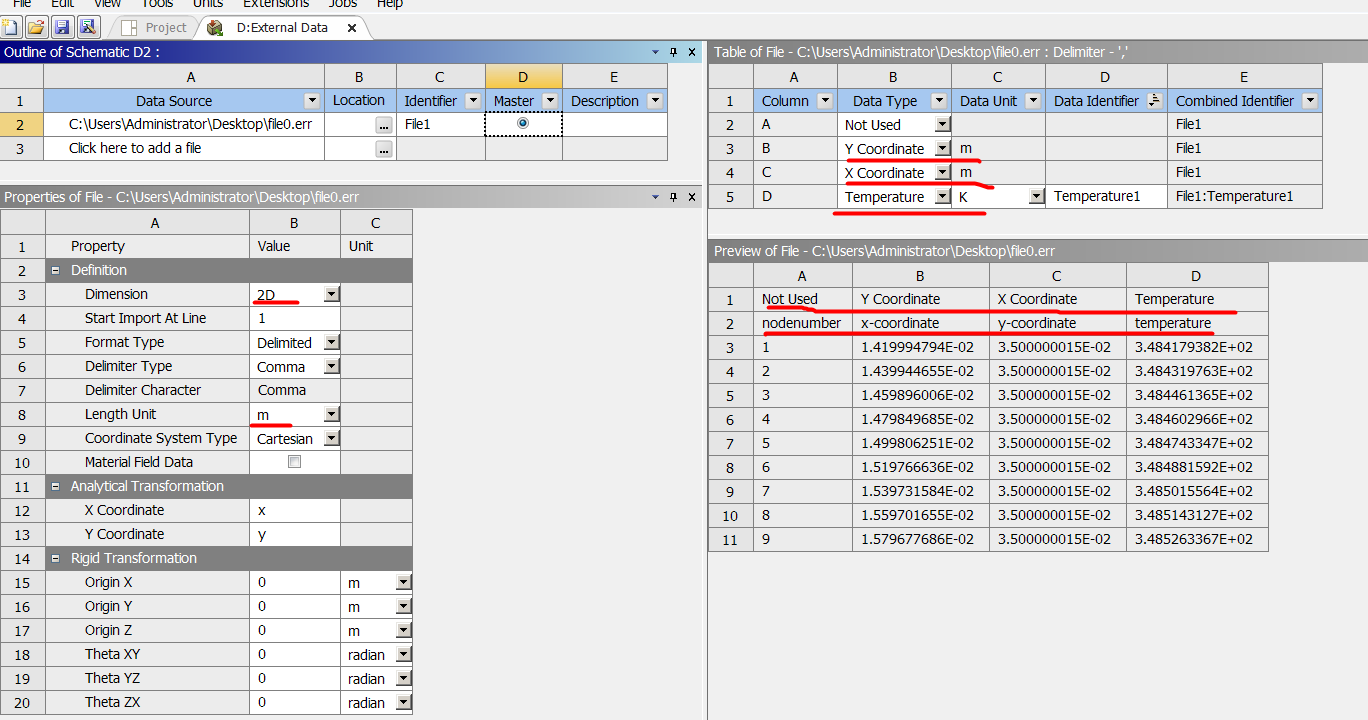Collapse the Rigid Transformation section
This screenshot has height=720, width=1368.
pos(56,558)
